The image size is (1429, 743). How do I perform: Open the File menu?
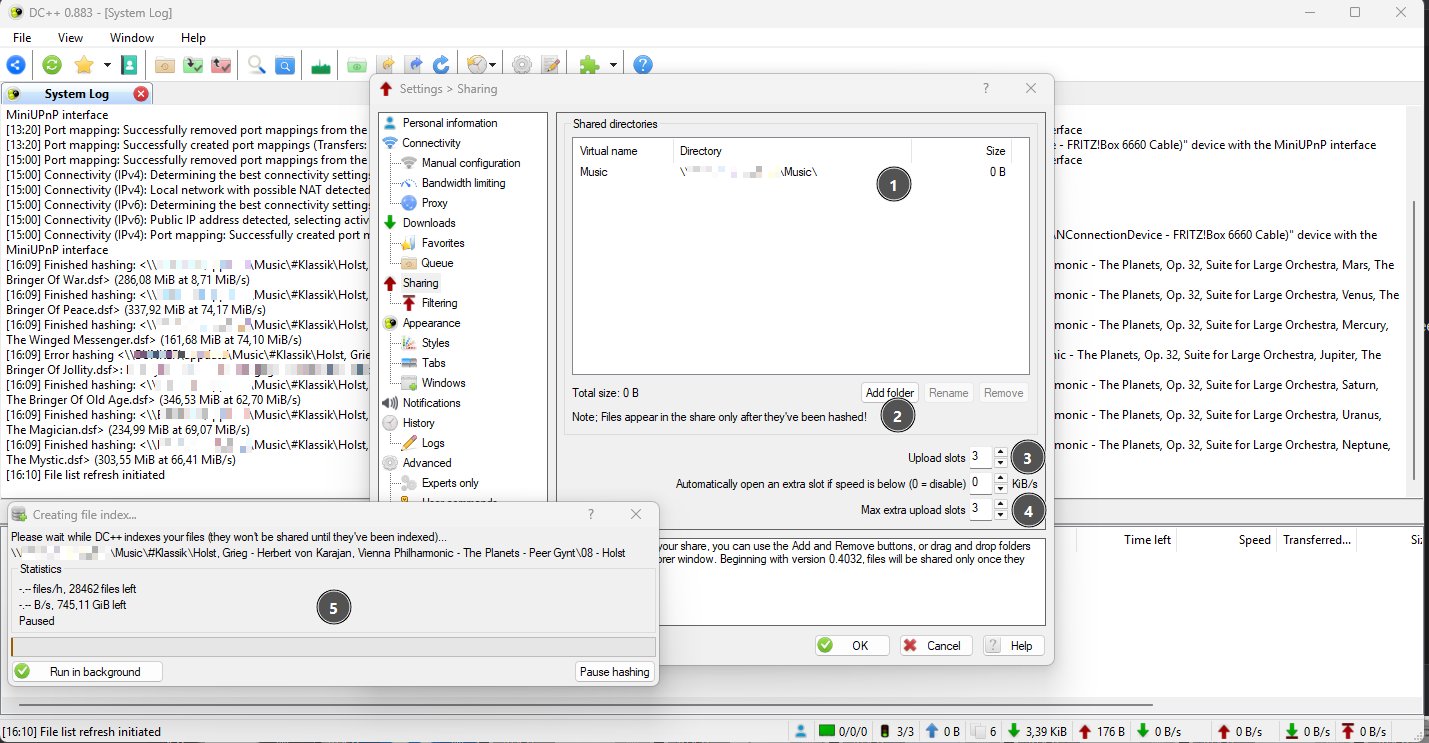coord(22,38)
